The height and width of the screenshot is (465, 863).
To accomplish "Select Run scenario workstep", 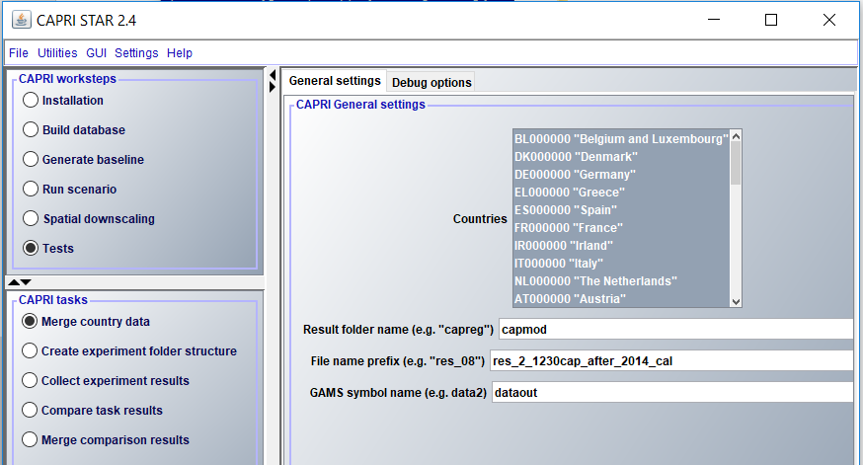I will (31, 189).
